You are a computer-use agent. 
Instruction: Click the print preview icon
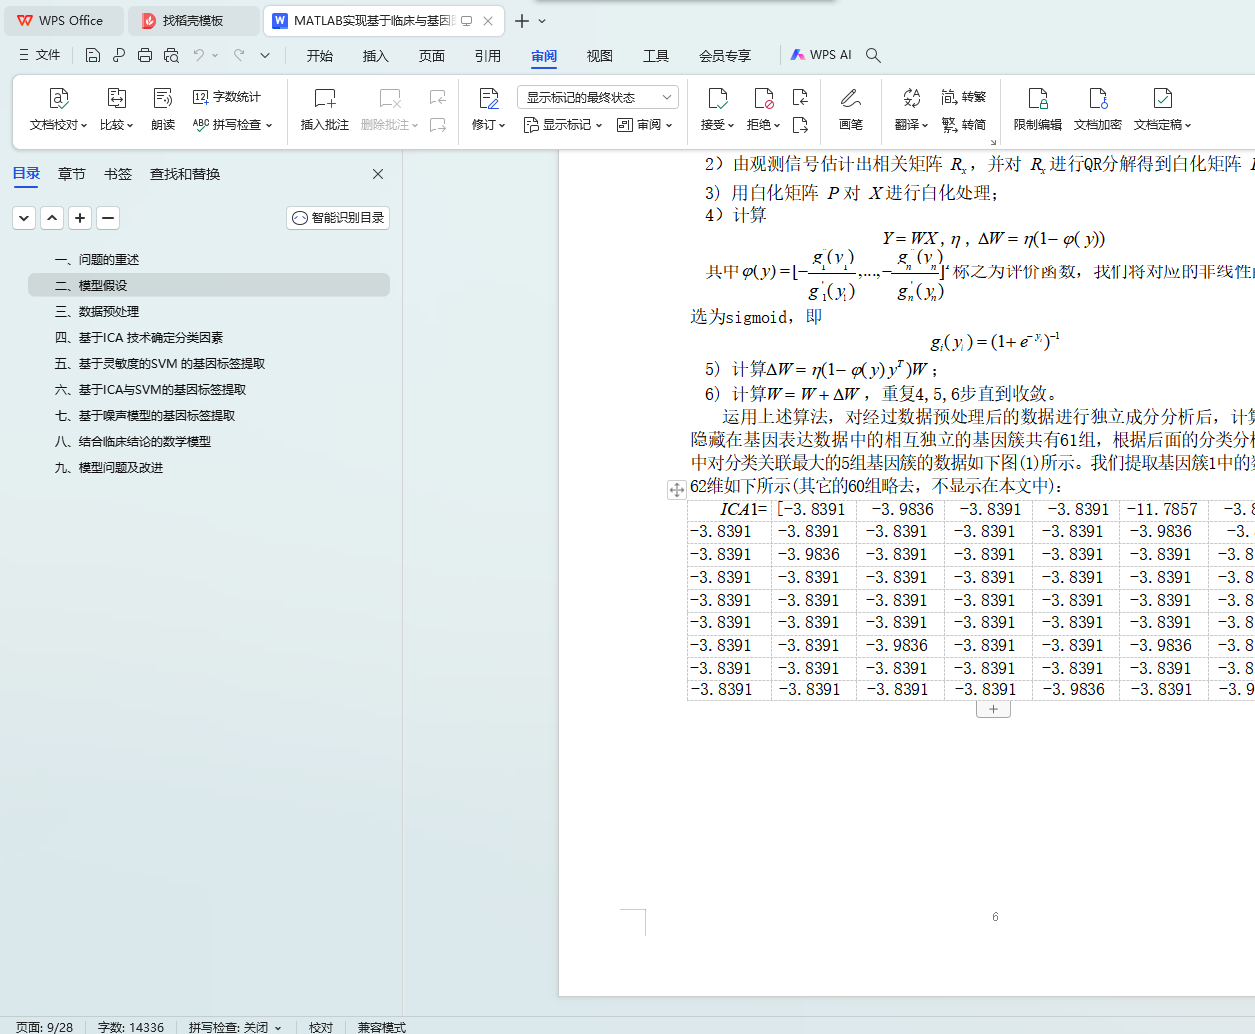pos(171,55)
